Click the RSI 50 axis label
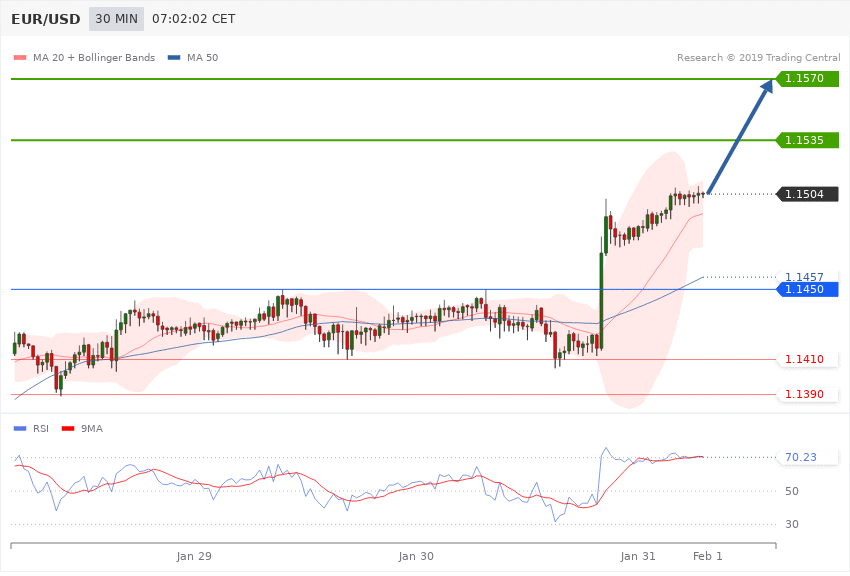This screenshot has height=576, width=850. (x=791, y=491)
